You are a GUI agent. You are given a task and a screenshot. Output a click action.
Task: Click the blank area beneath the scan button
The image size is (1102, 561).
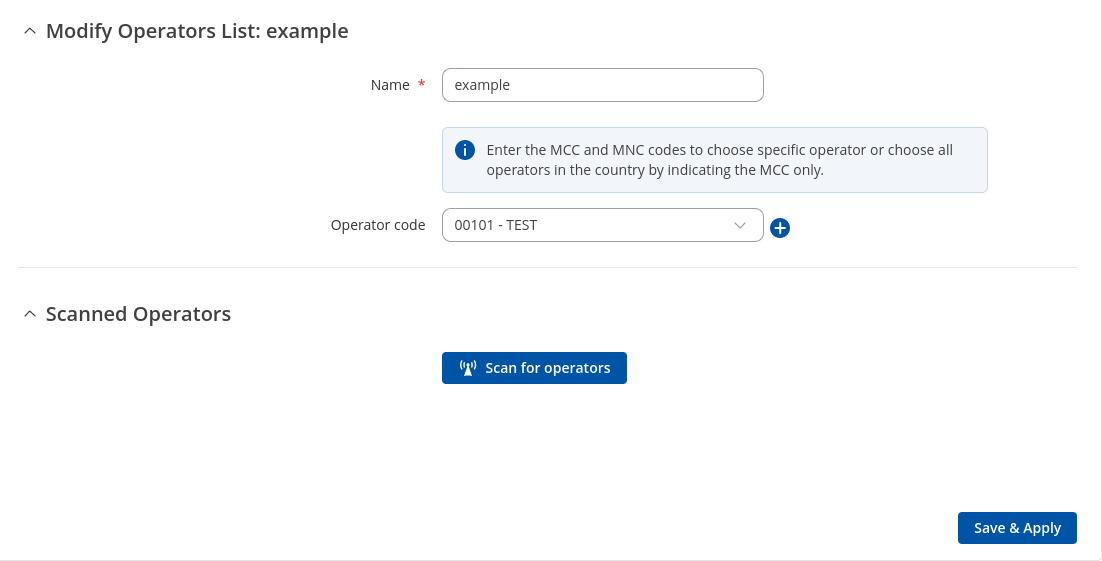534,440
